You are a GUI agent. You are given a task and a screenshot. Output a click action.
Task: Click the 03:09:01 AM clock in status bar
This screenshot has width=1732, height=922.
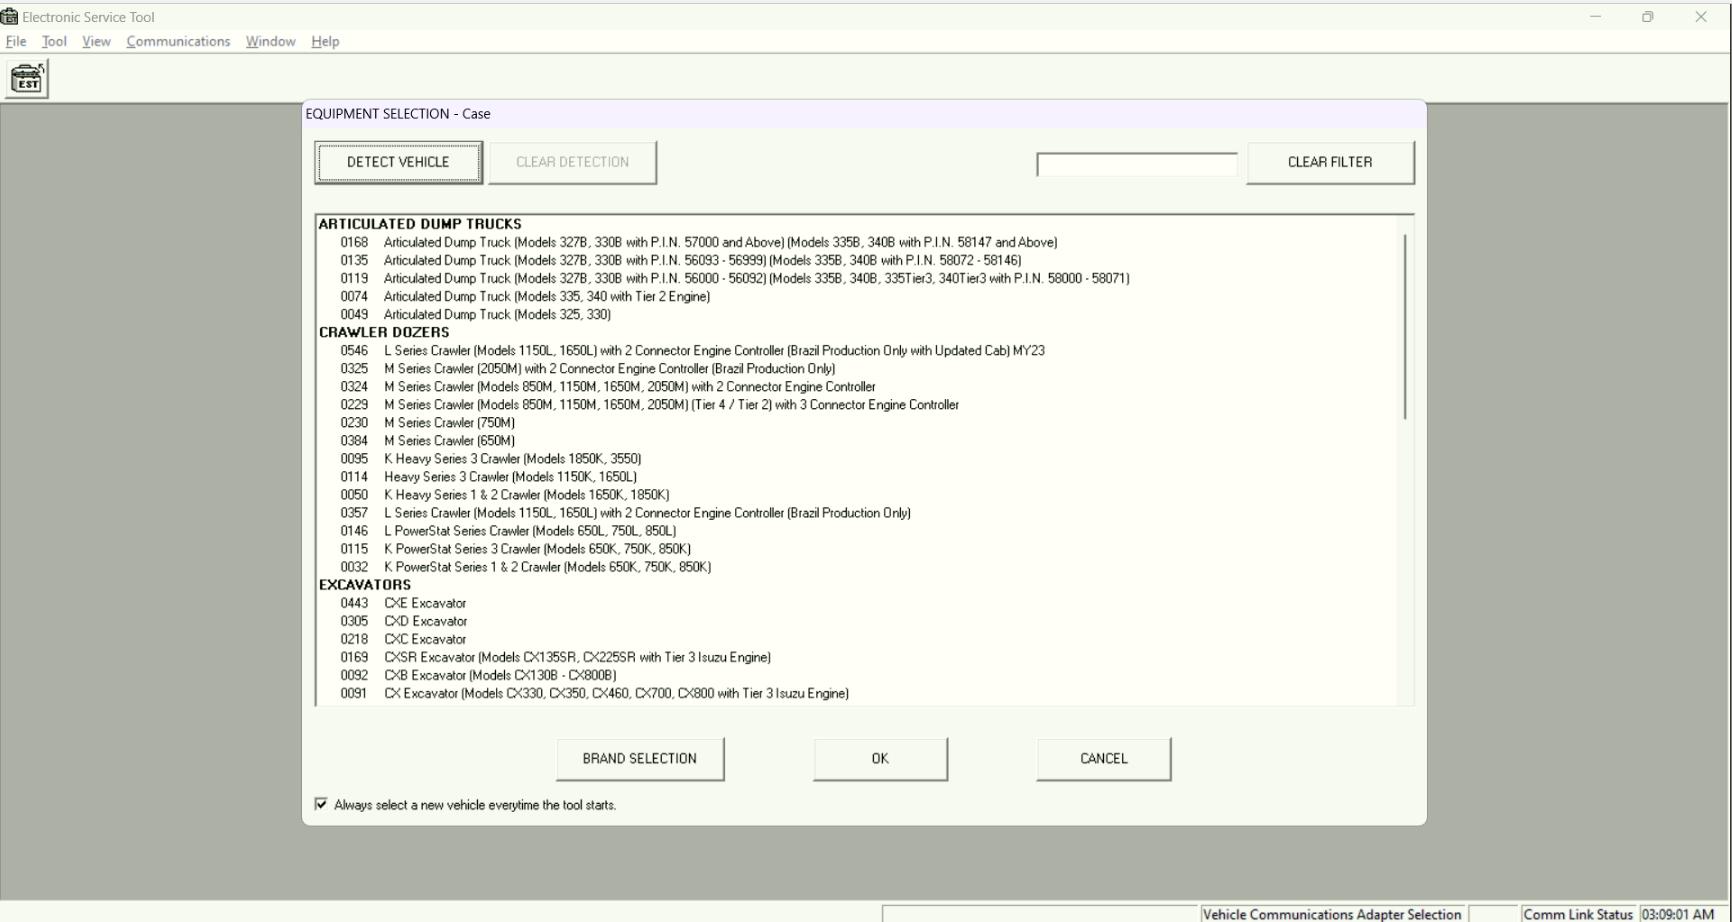pos(1678,914)
